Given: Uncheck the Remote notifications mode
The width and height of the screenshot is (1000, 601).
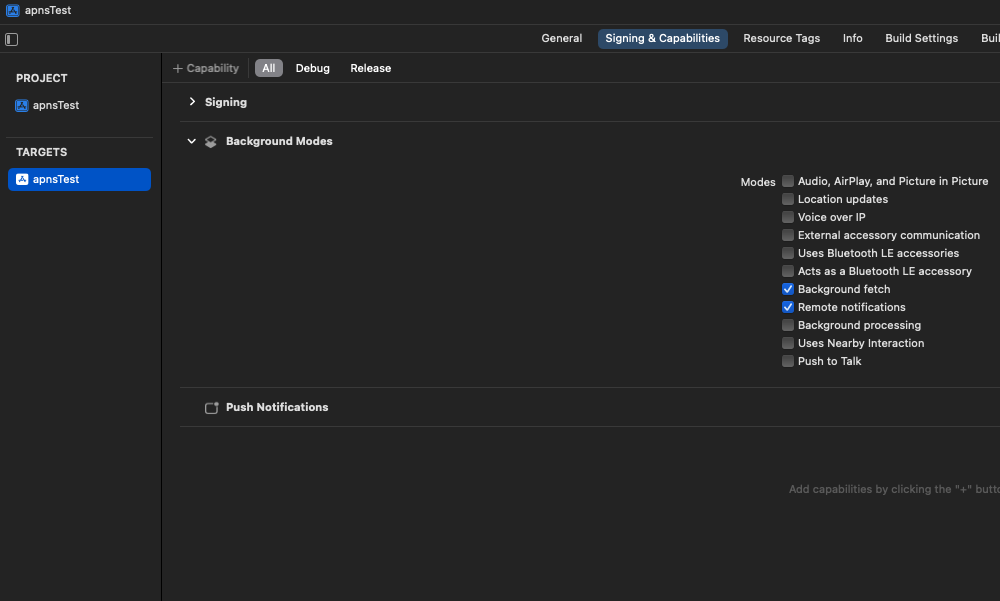Looking at the screenshot, I should pyautogui.click(x=788, y=307).
